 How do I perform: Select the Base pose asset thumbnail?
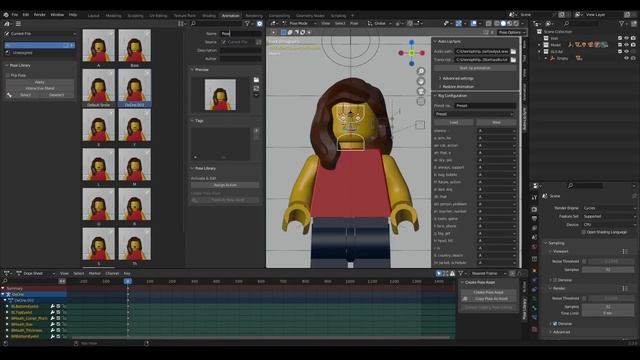click(x=134, y=46)
